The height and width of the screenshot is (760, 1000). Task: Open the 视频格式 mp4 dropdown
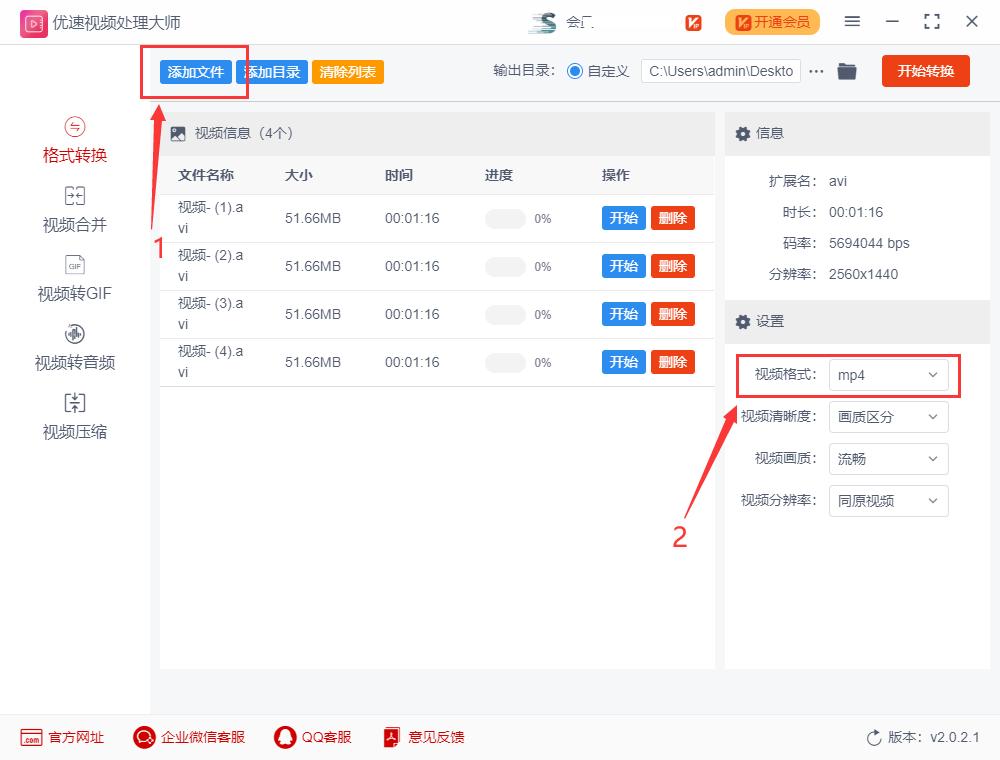[x=888, y=375]
